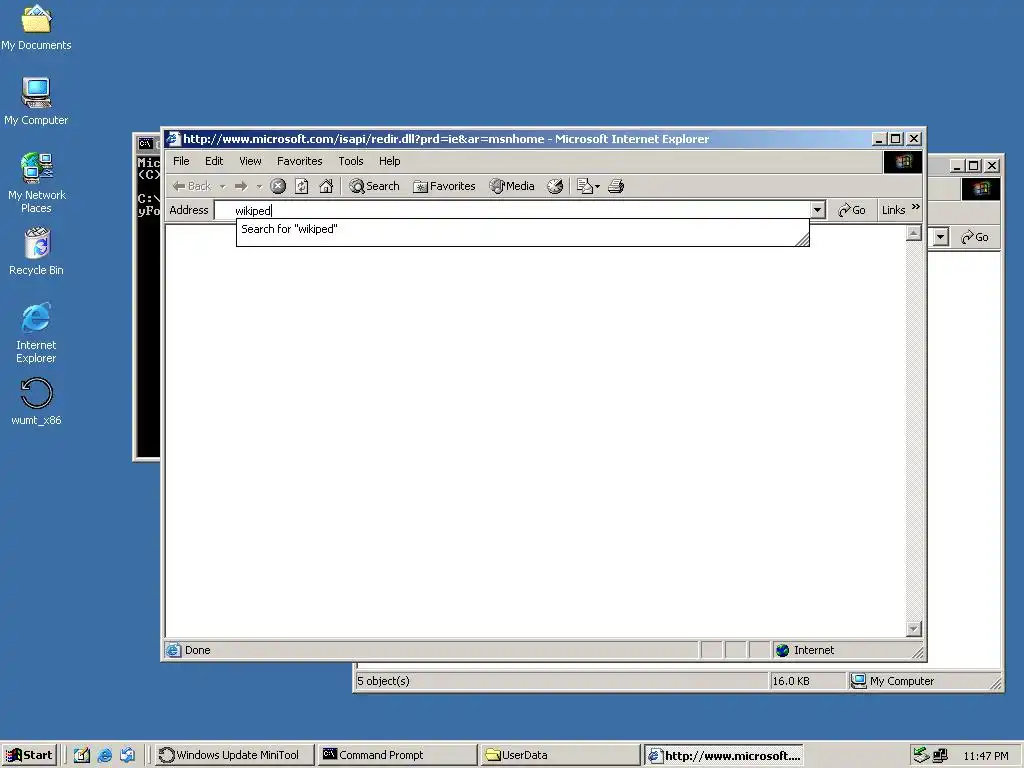Viewport: 1024px width, 768px height.
Task: Click the Links toolbar label
Action: point(893,210)
